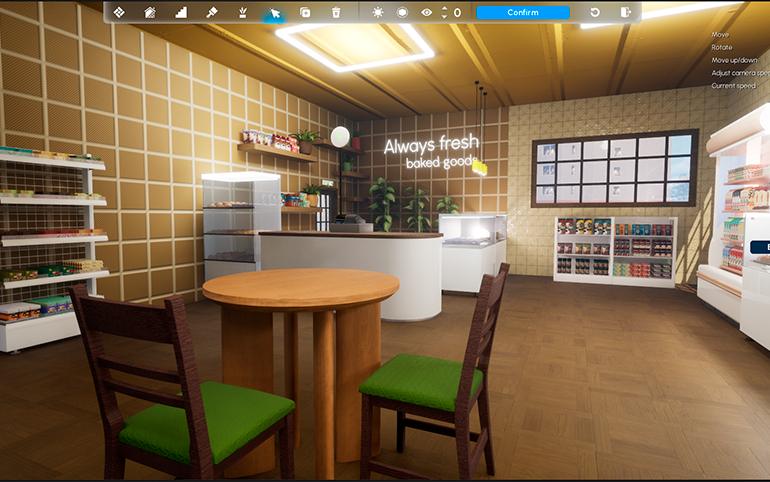
Task: Click the duplicate object icon
Action: [x=305, y=12]
